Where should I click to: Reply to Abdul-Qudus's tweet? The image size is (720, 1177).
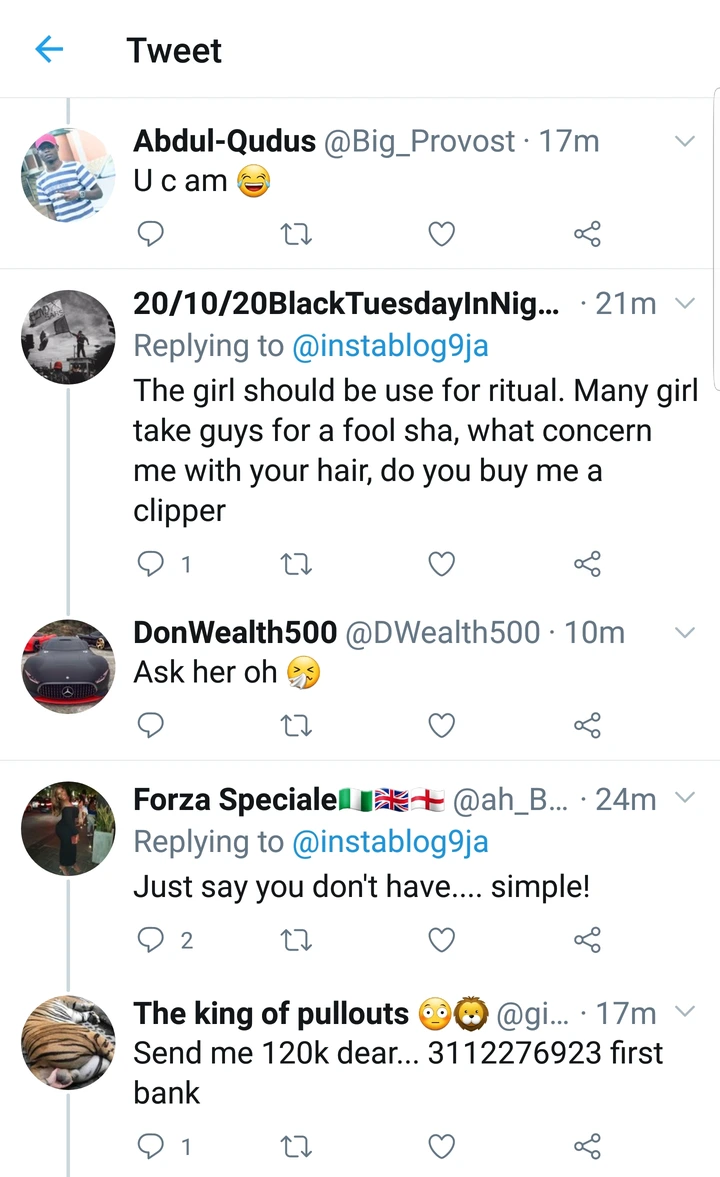[x=150, y=234]
